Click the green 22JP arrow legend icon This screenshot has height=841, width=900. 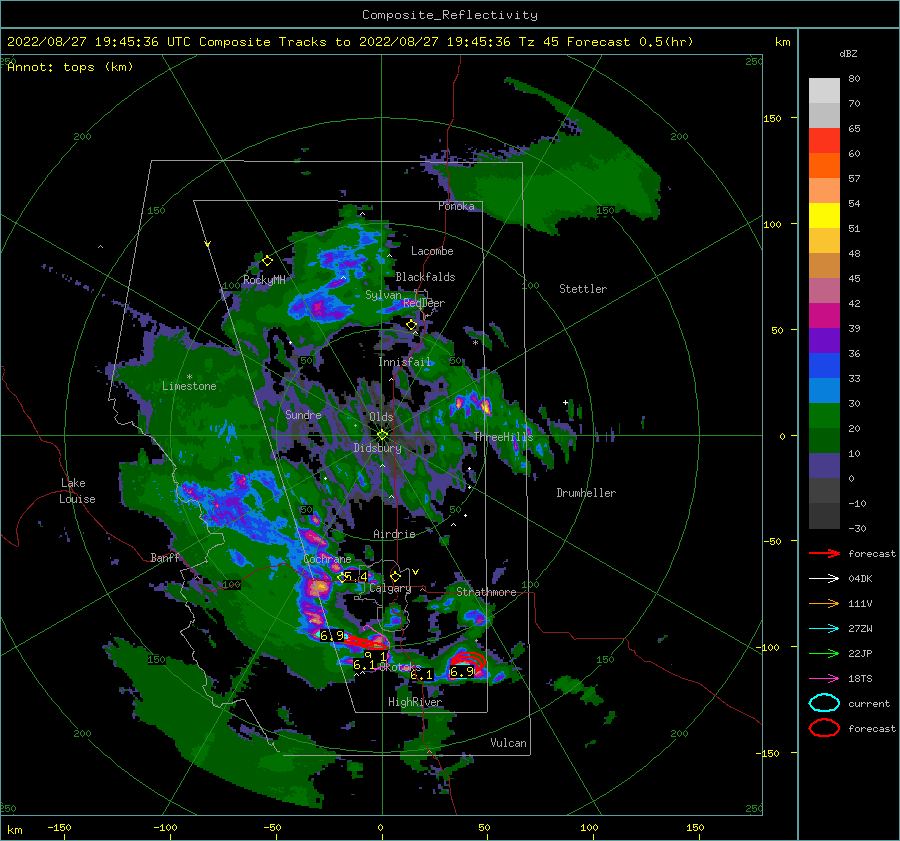pyautogui.click(x=824, y=653)
